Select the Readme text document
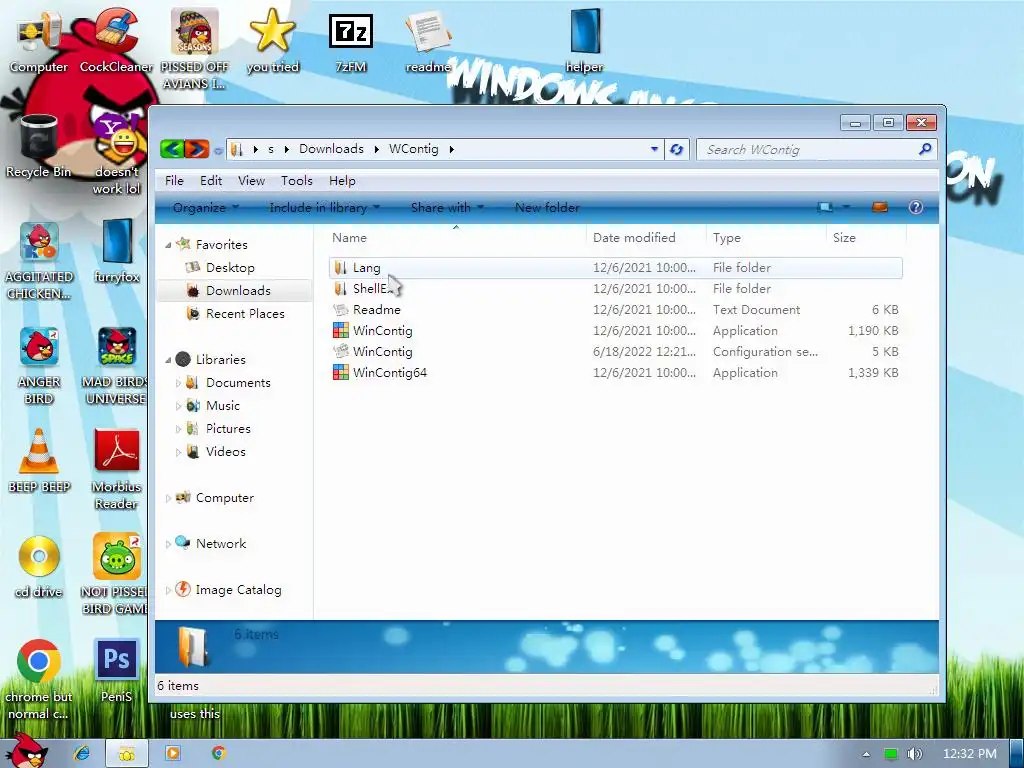 click(616, 310)
